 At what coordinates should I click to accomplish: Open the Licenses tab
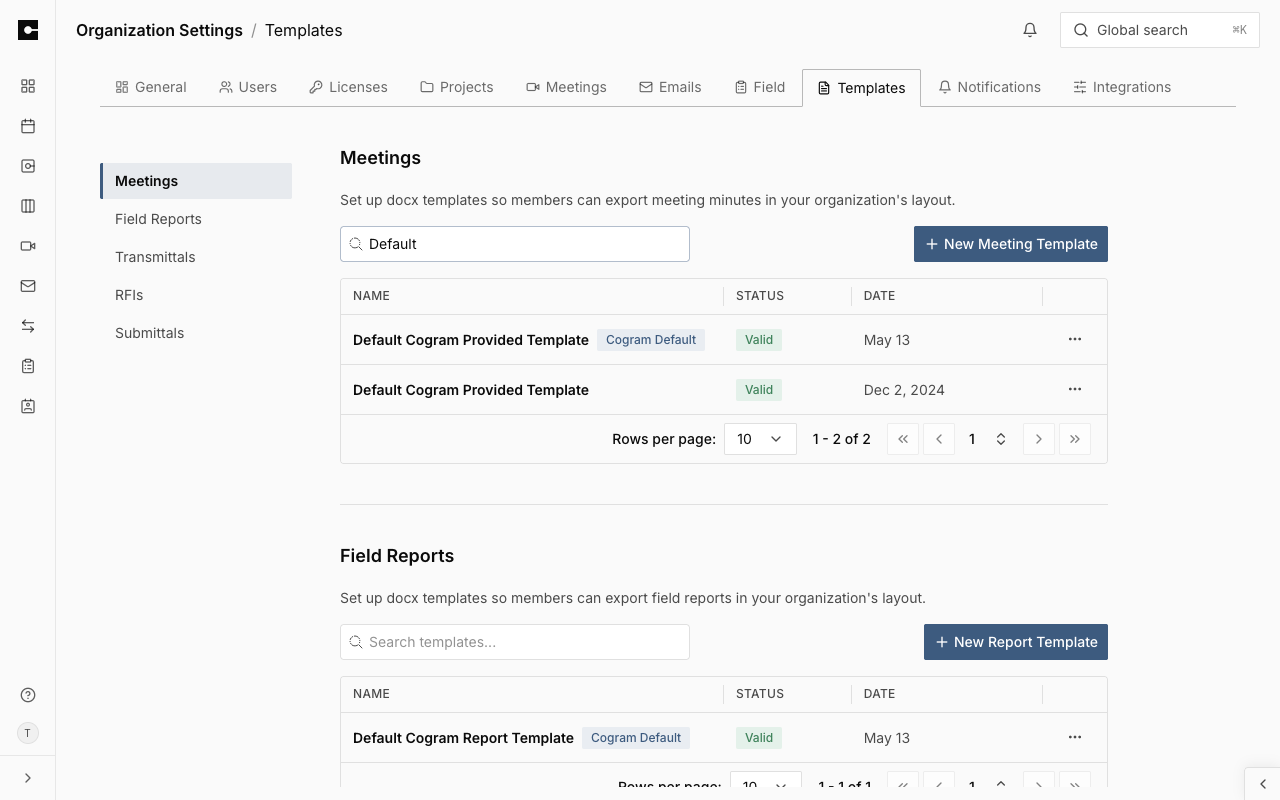[349, 87]
